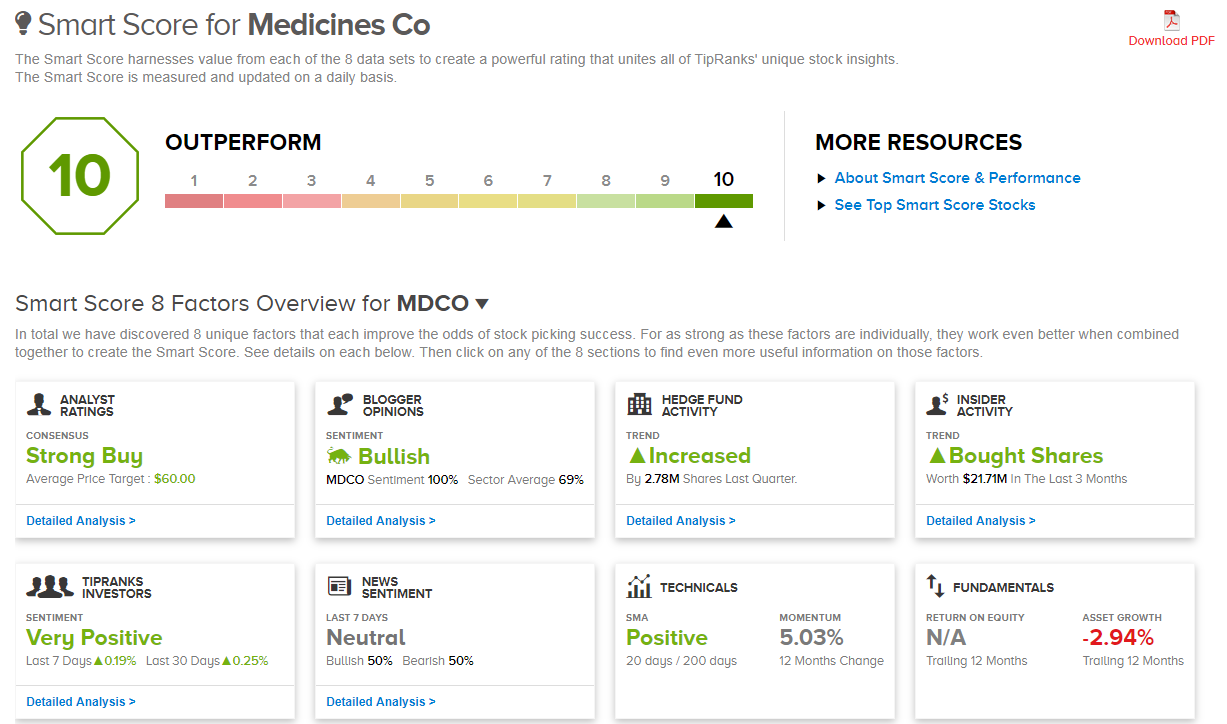View Hedge Fund Activity Detailed Analysis

(681, 521)
